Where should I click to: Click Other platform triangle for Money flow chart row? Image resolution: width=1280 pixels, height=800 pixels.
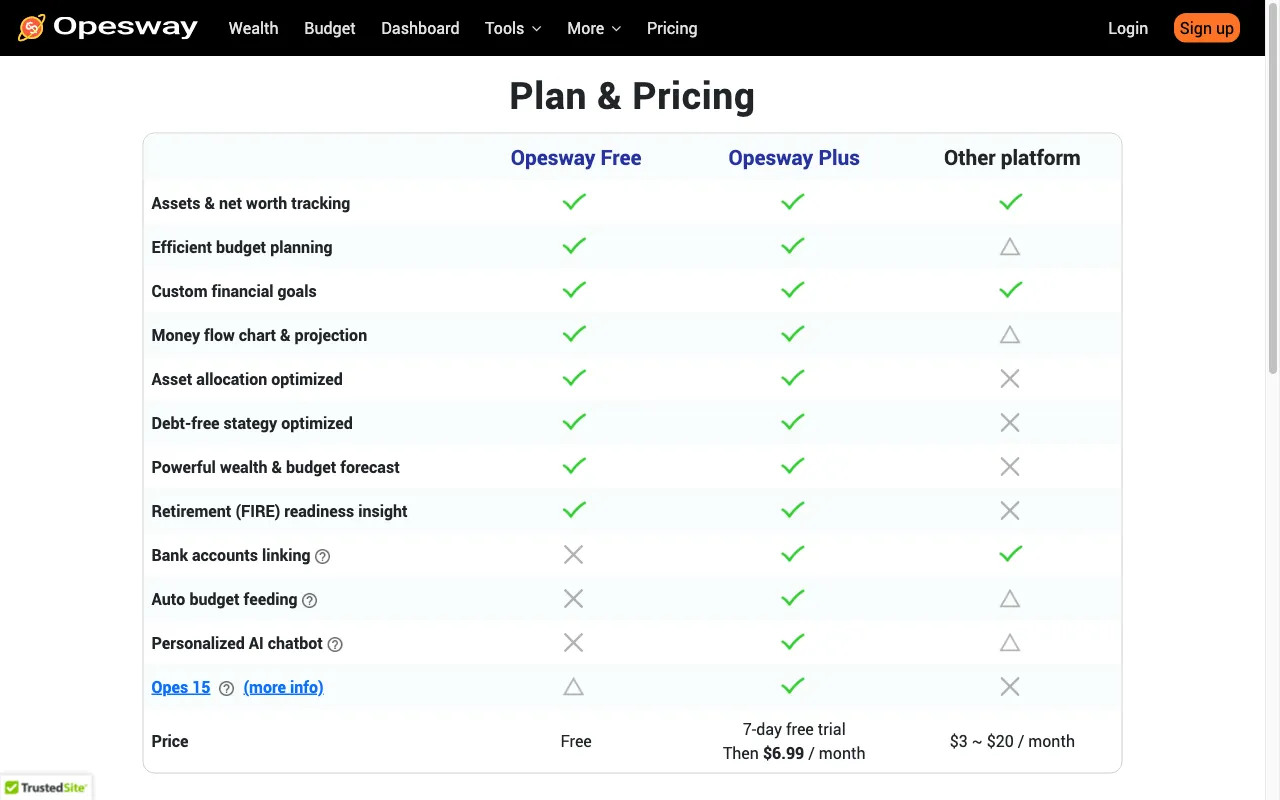click(x=1010, y=334)
